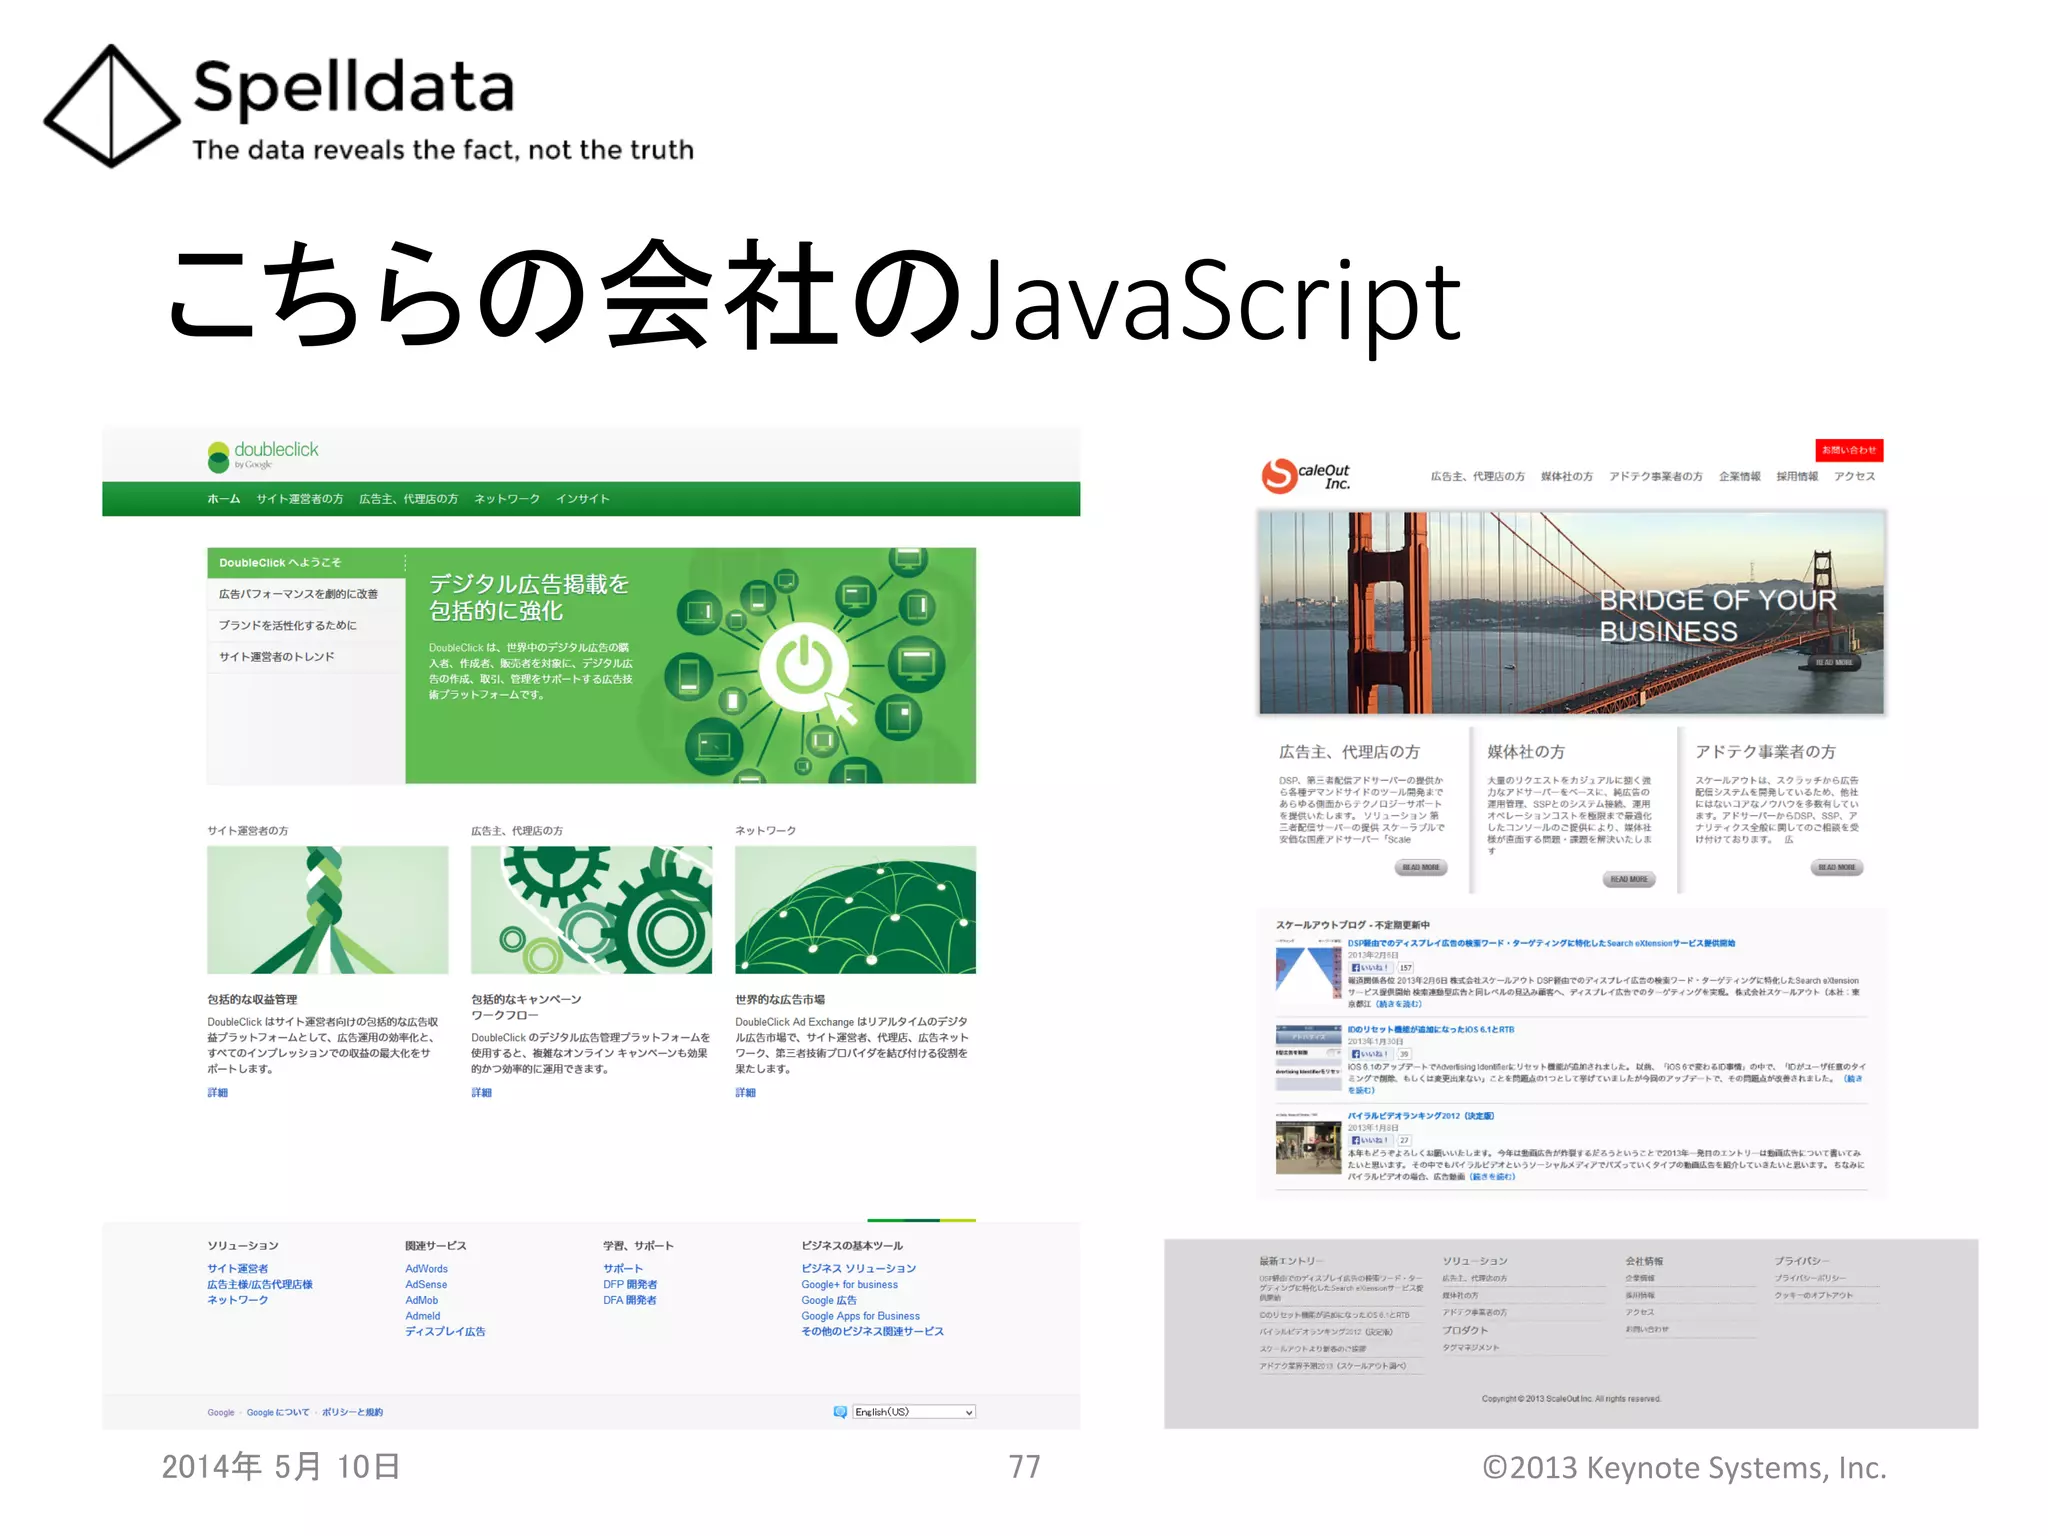Click the Spelldata diamond logo
This screenshot has height=1536, width=2048.
click(111, 105)
